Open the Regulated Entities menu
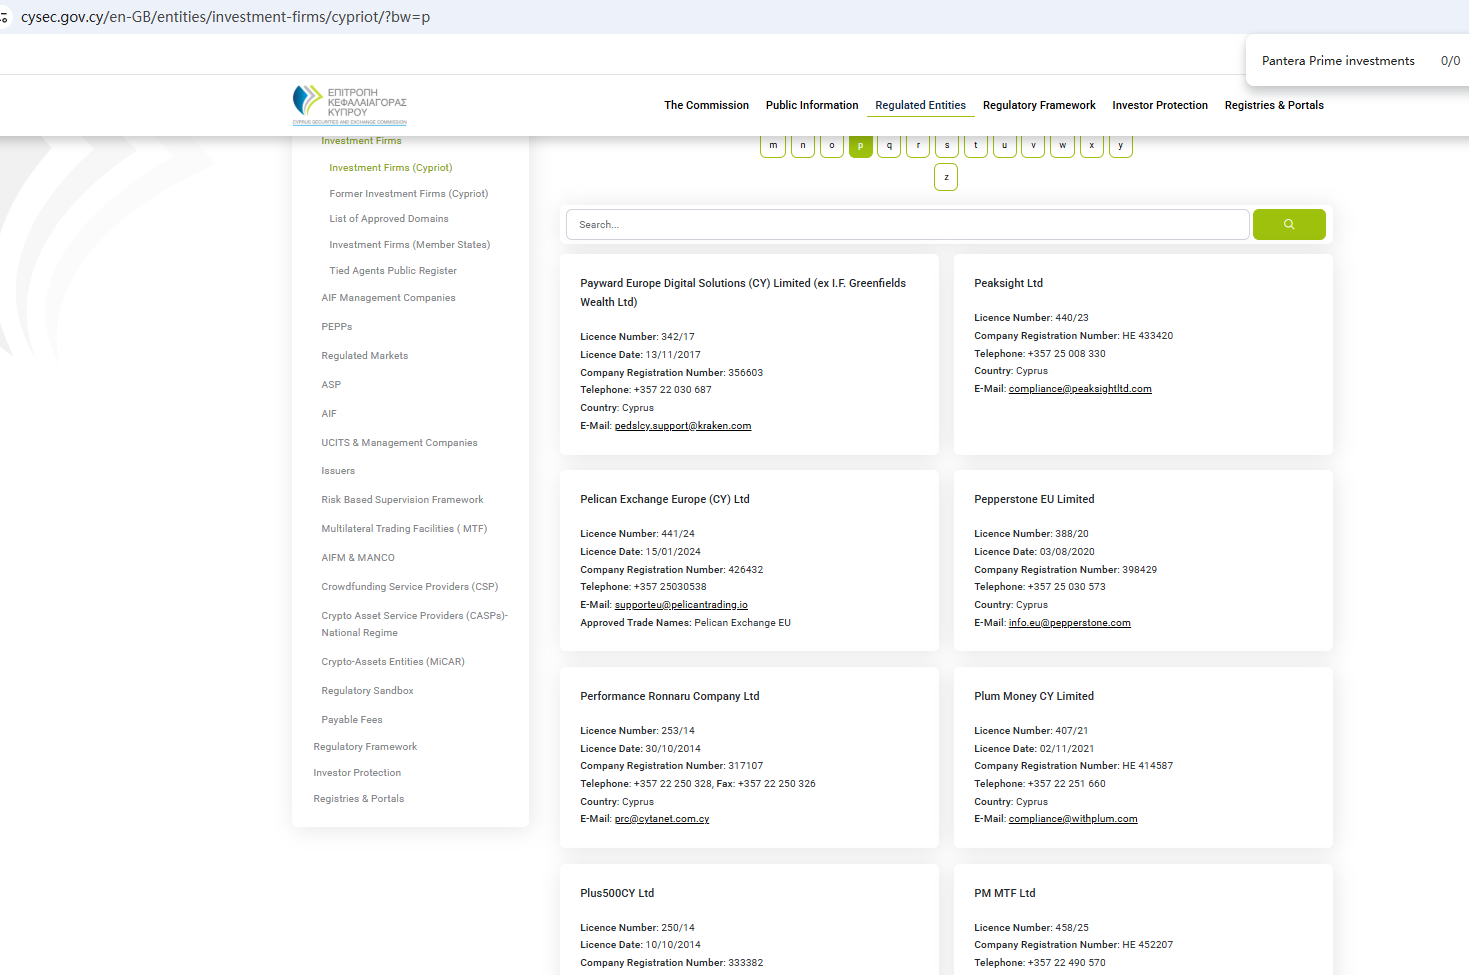The height and width of the screenshot is (975, 1469). click(x=920, y=105)
